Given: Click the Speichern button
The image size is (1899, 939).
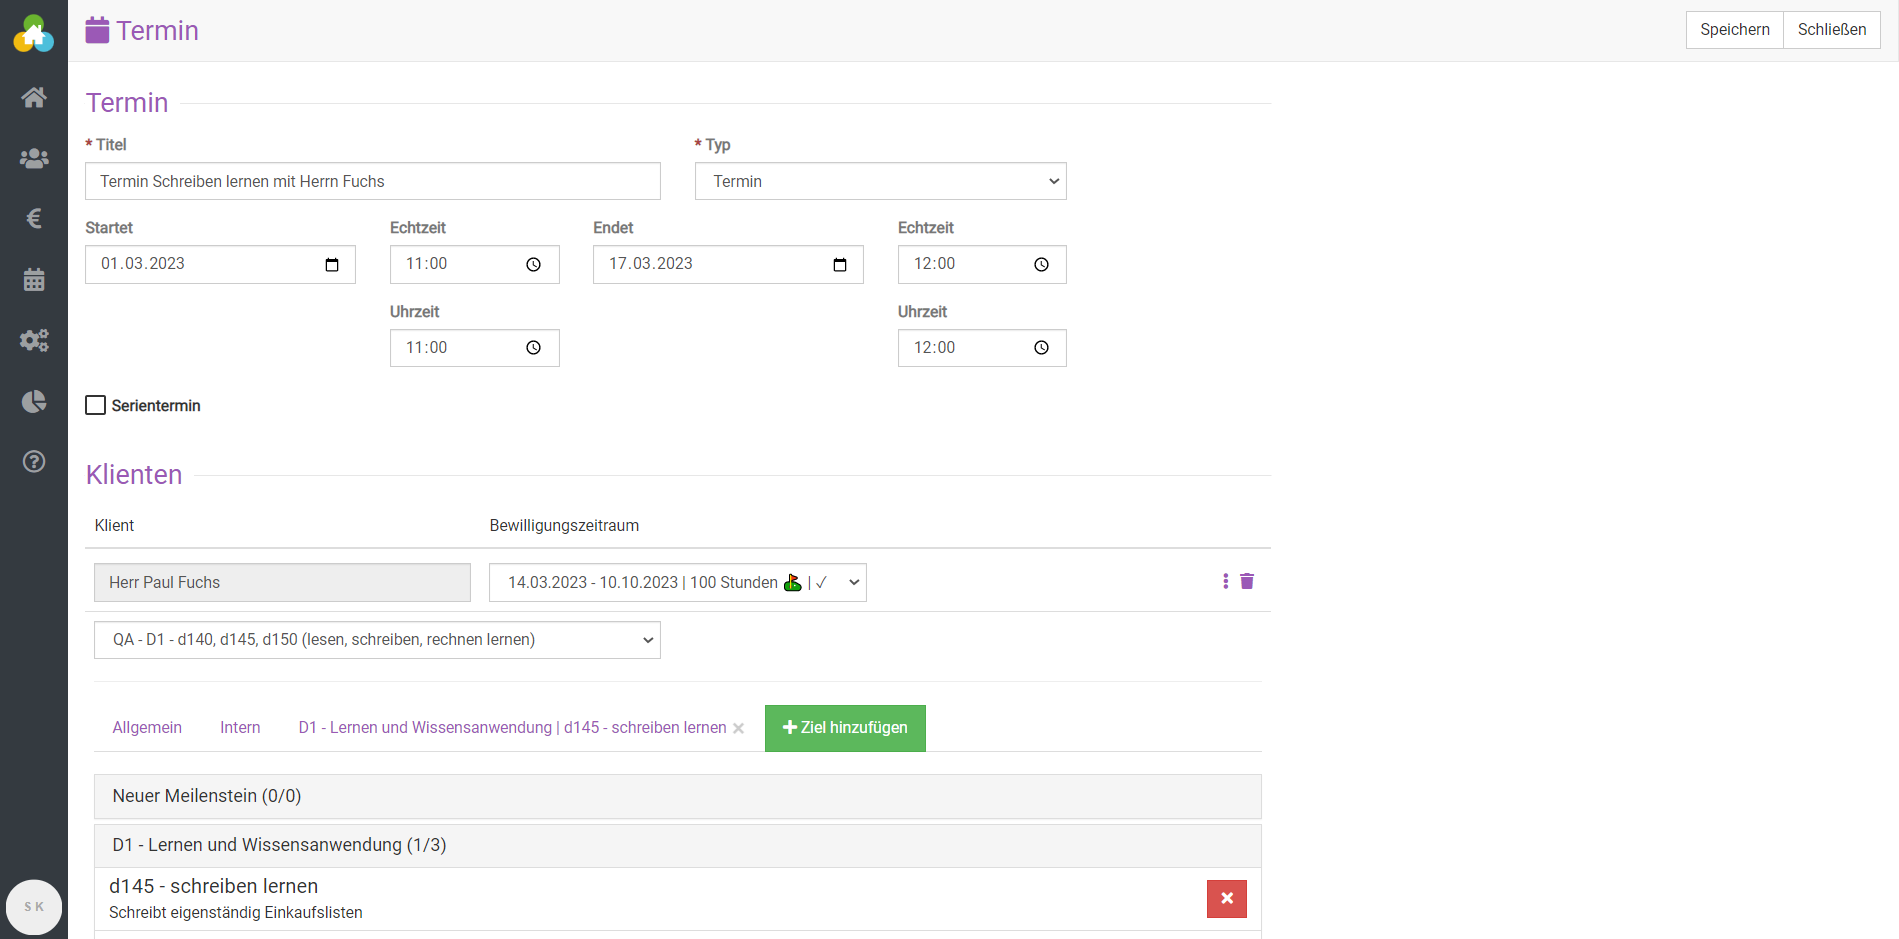Looking at the screenshot, I should [1734, 30].
